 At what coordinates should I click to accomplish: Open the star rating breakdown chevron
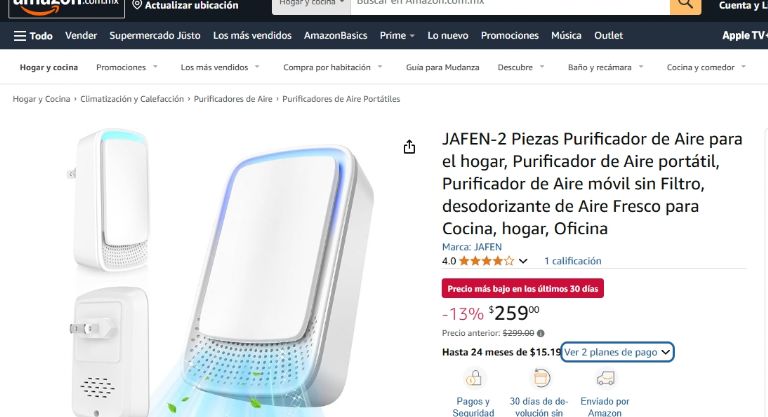[x=523, y=261]
